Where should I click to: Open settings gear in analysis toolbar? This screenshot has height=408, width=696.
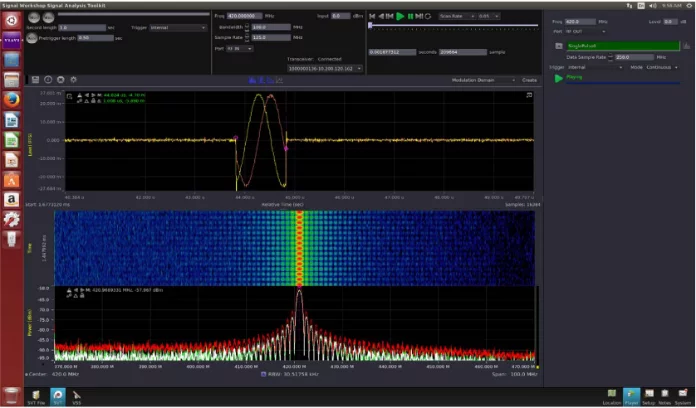(74, 80)
